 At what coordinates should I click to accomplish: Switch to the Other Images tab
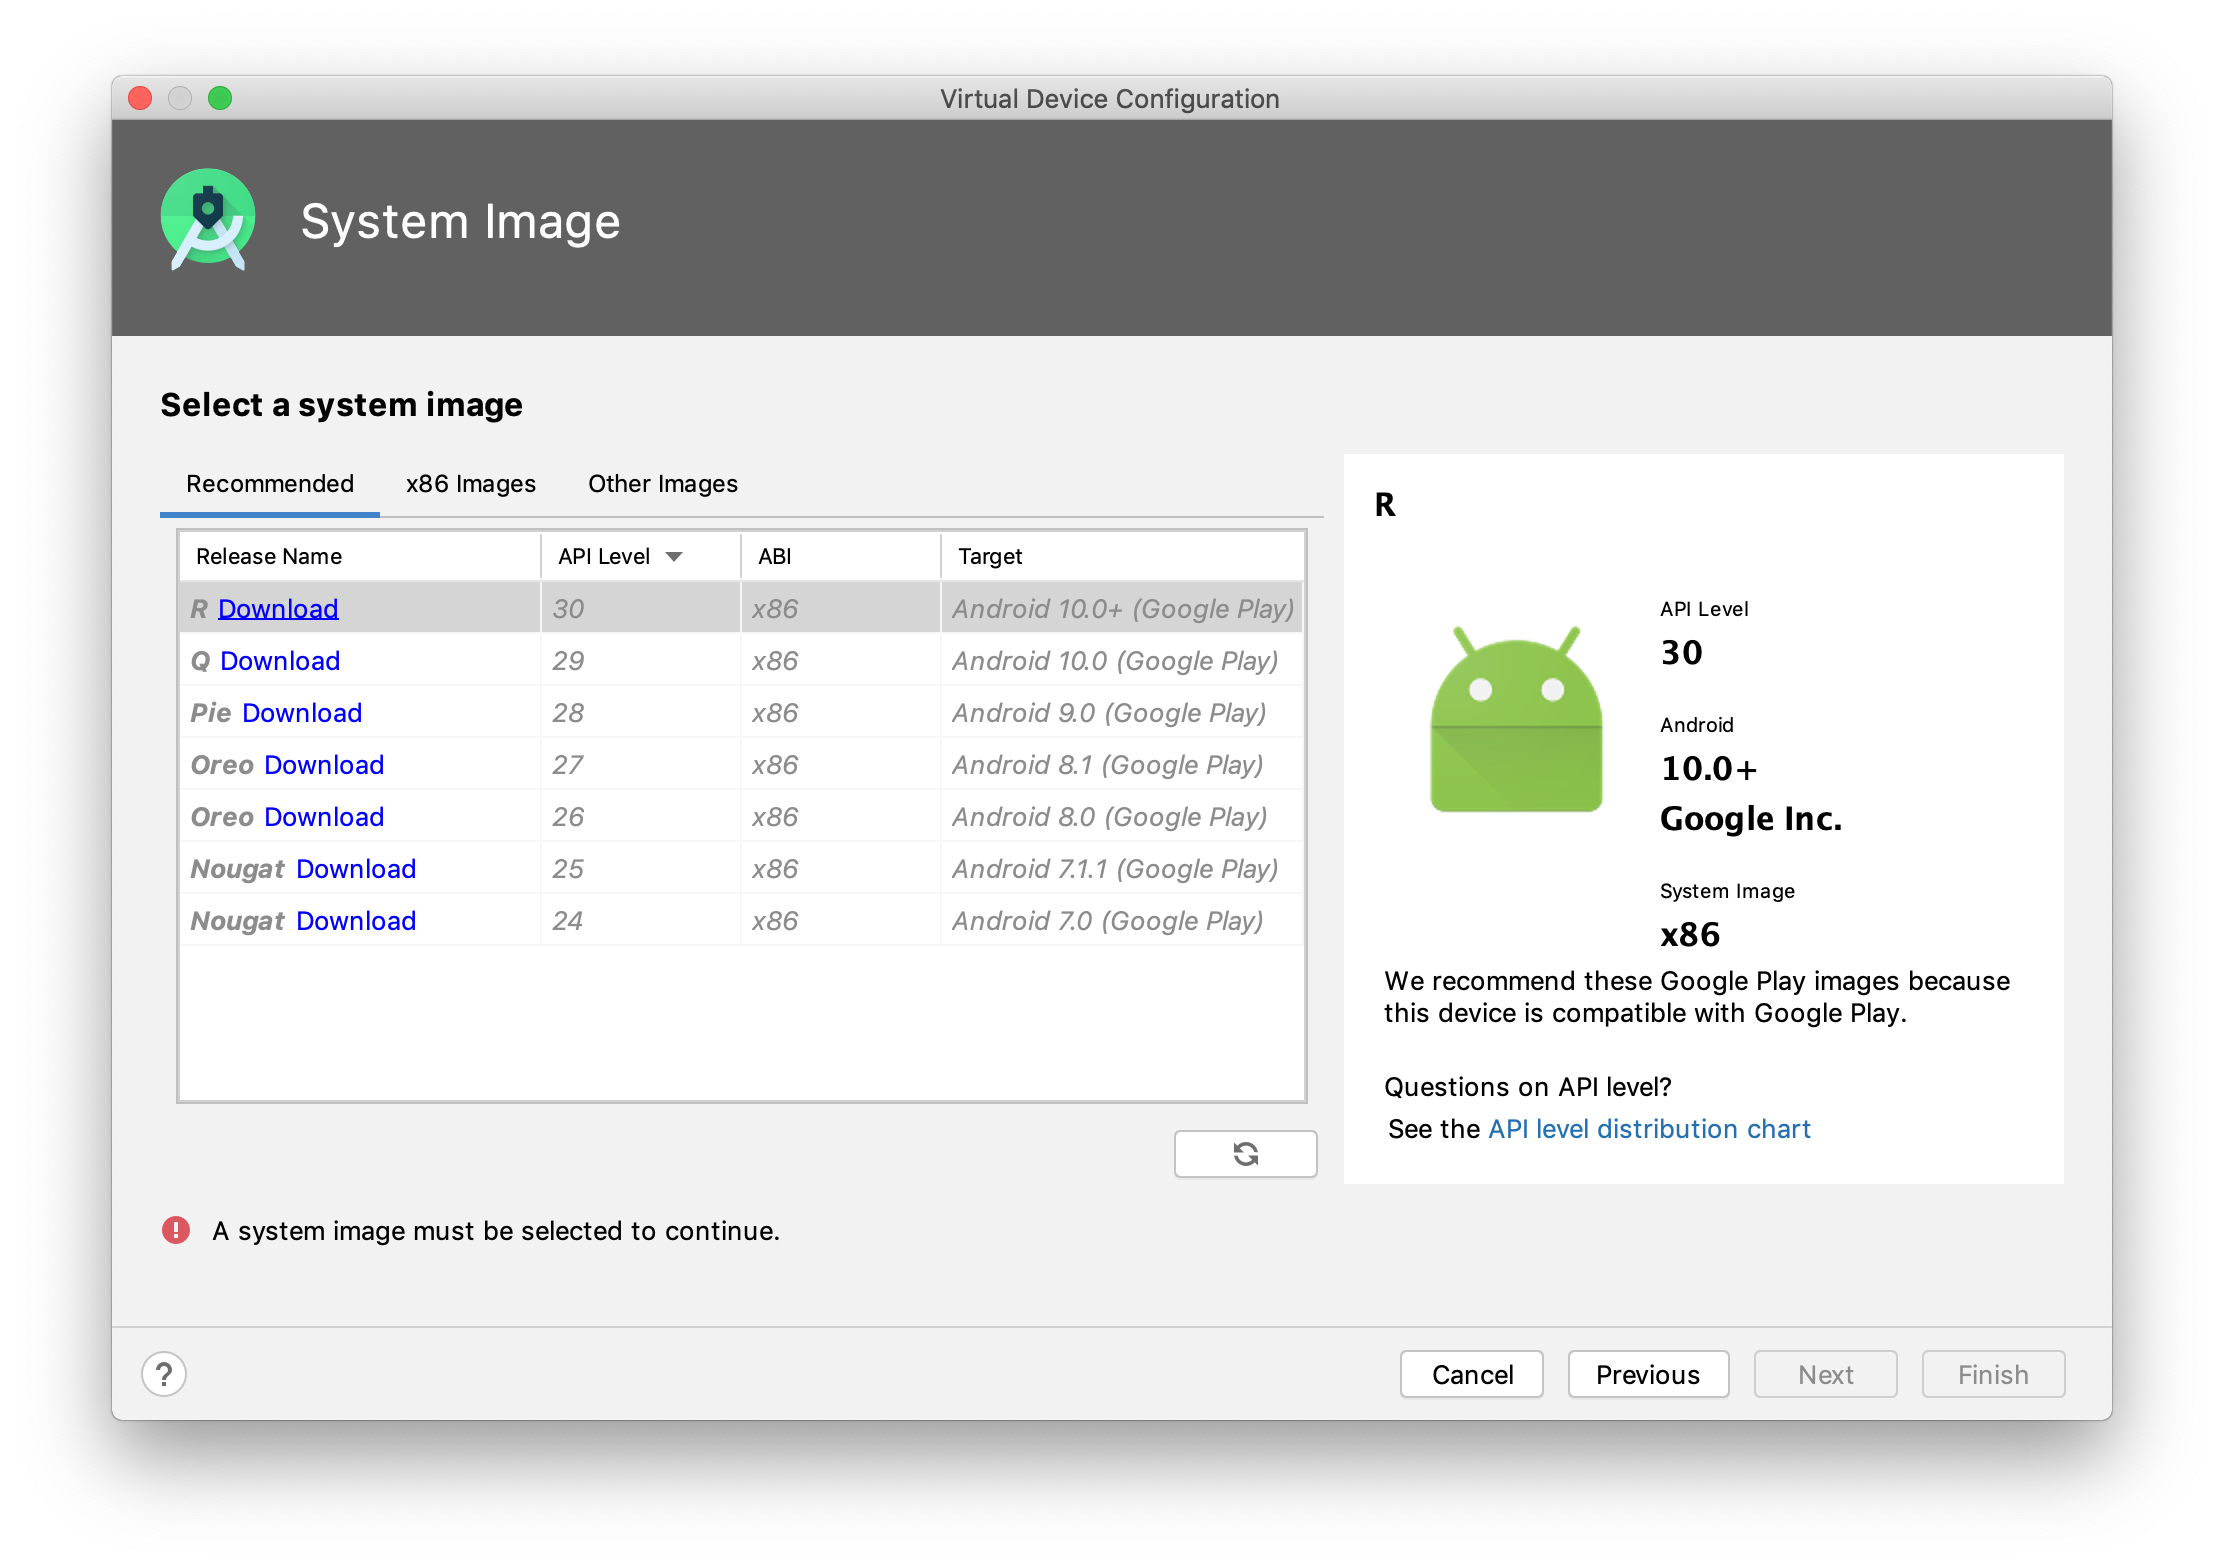click(x=662, y=484)
